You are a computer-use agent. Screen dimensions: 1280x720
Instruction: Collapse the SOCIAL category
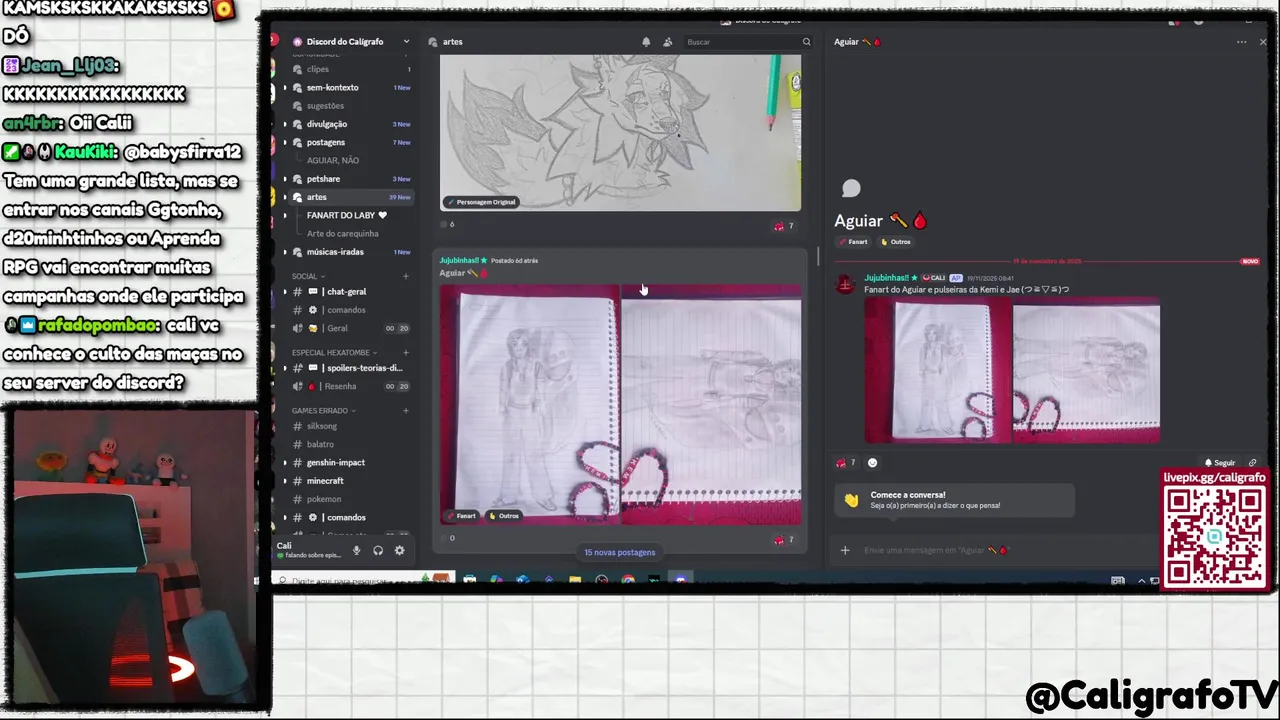pyautogui.click(x=308, y=276)
